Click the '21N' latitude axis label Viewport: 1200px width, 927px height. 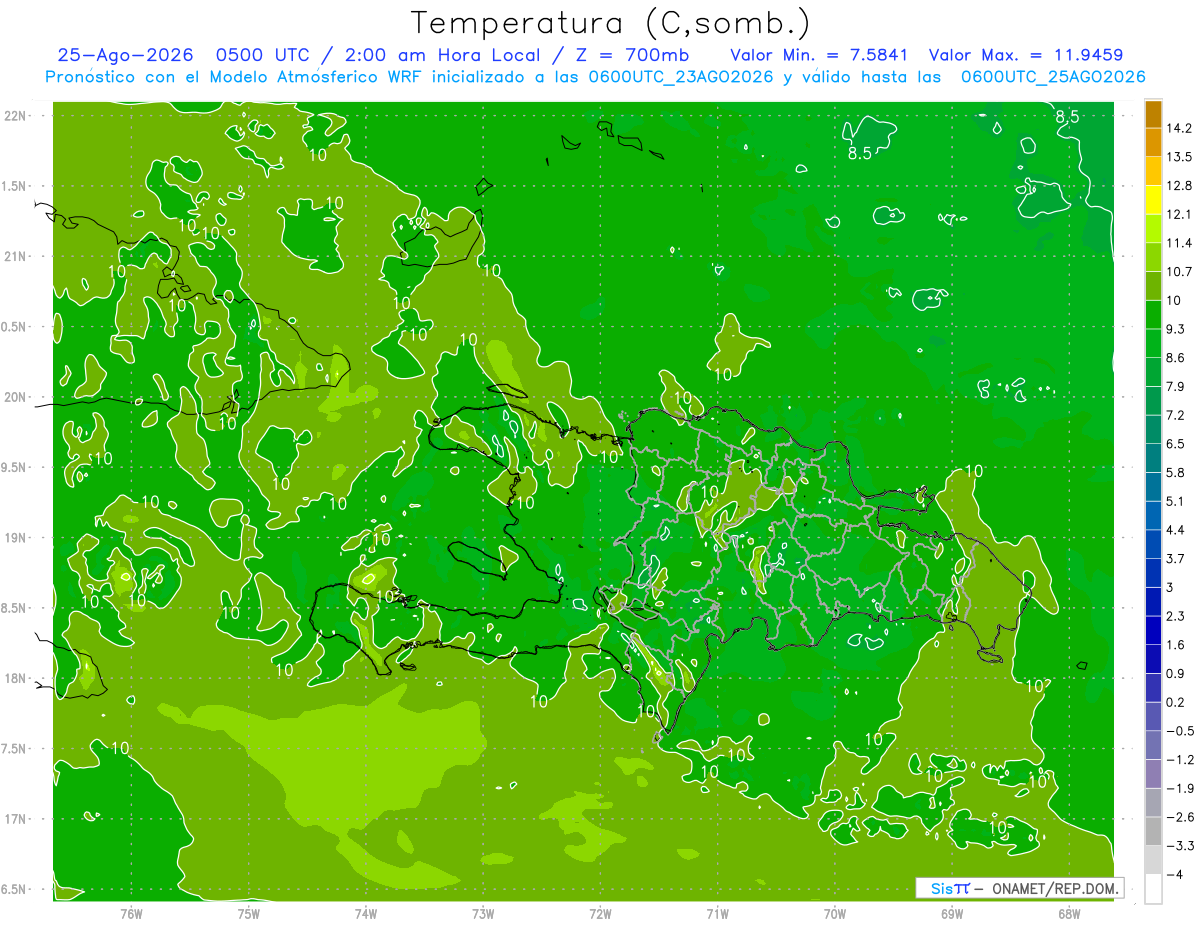pos(17,256)
